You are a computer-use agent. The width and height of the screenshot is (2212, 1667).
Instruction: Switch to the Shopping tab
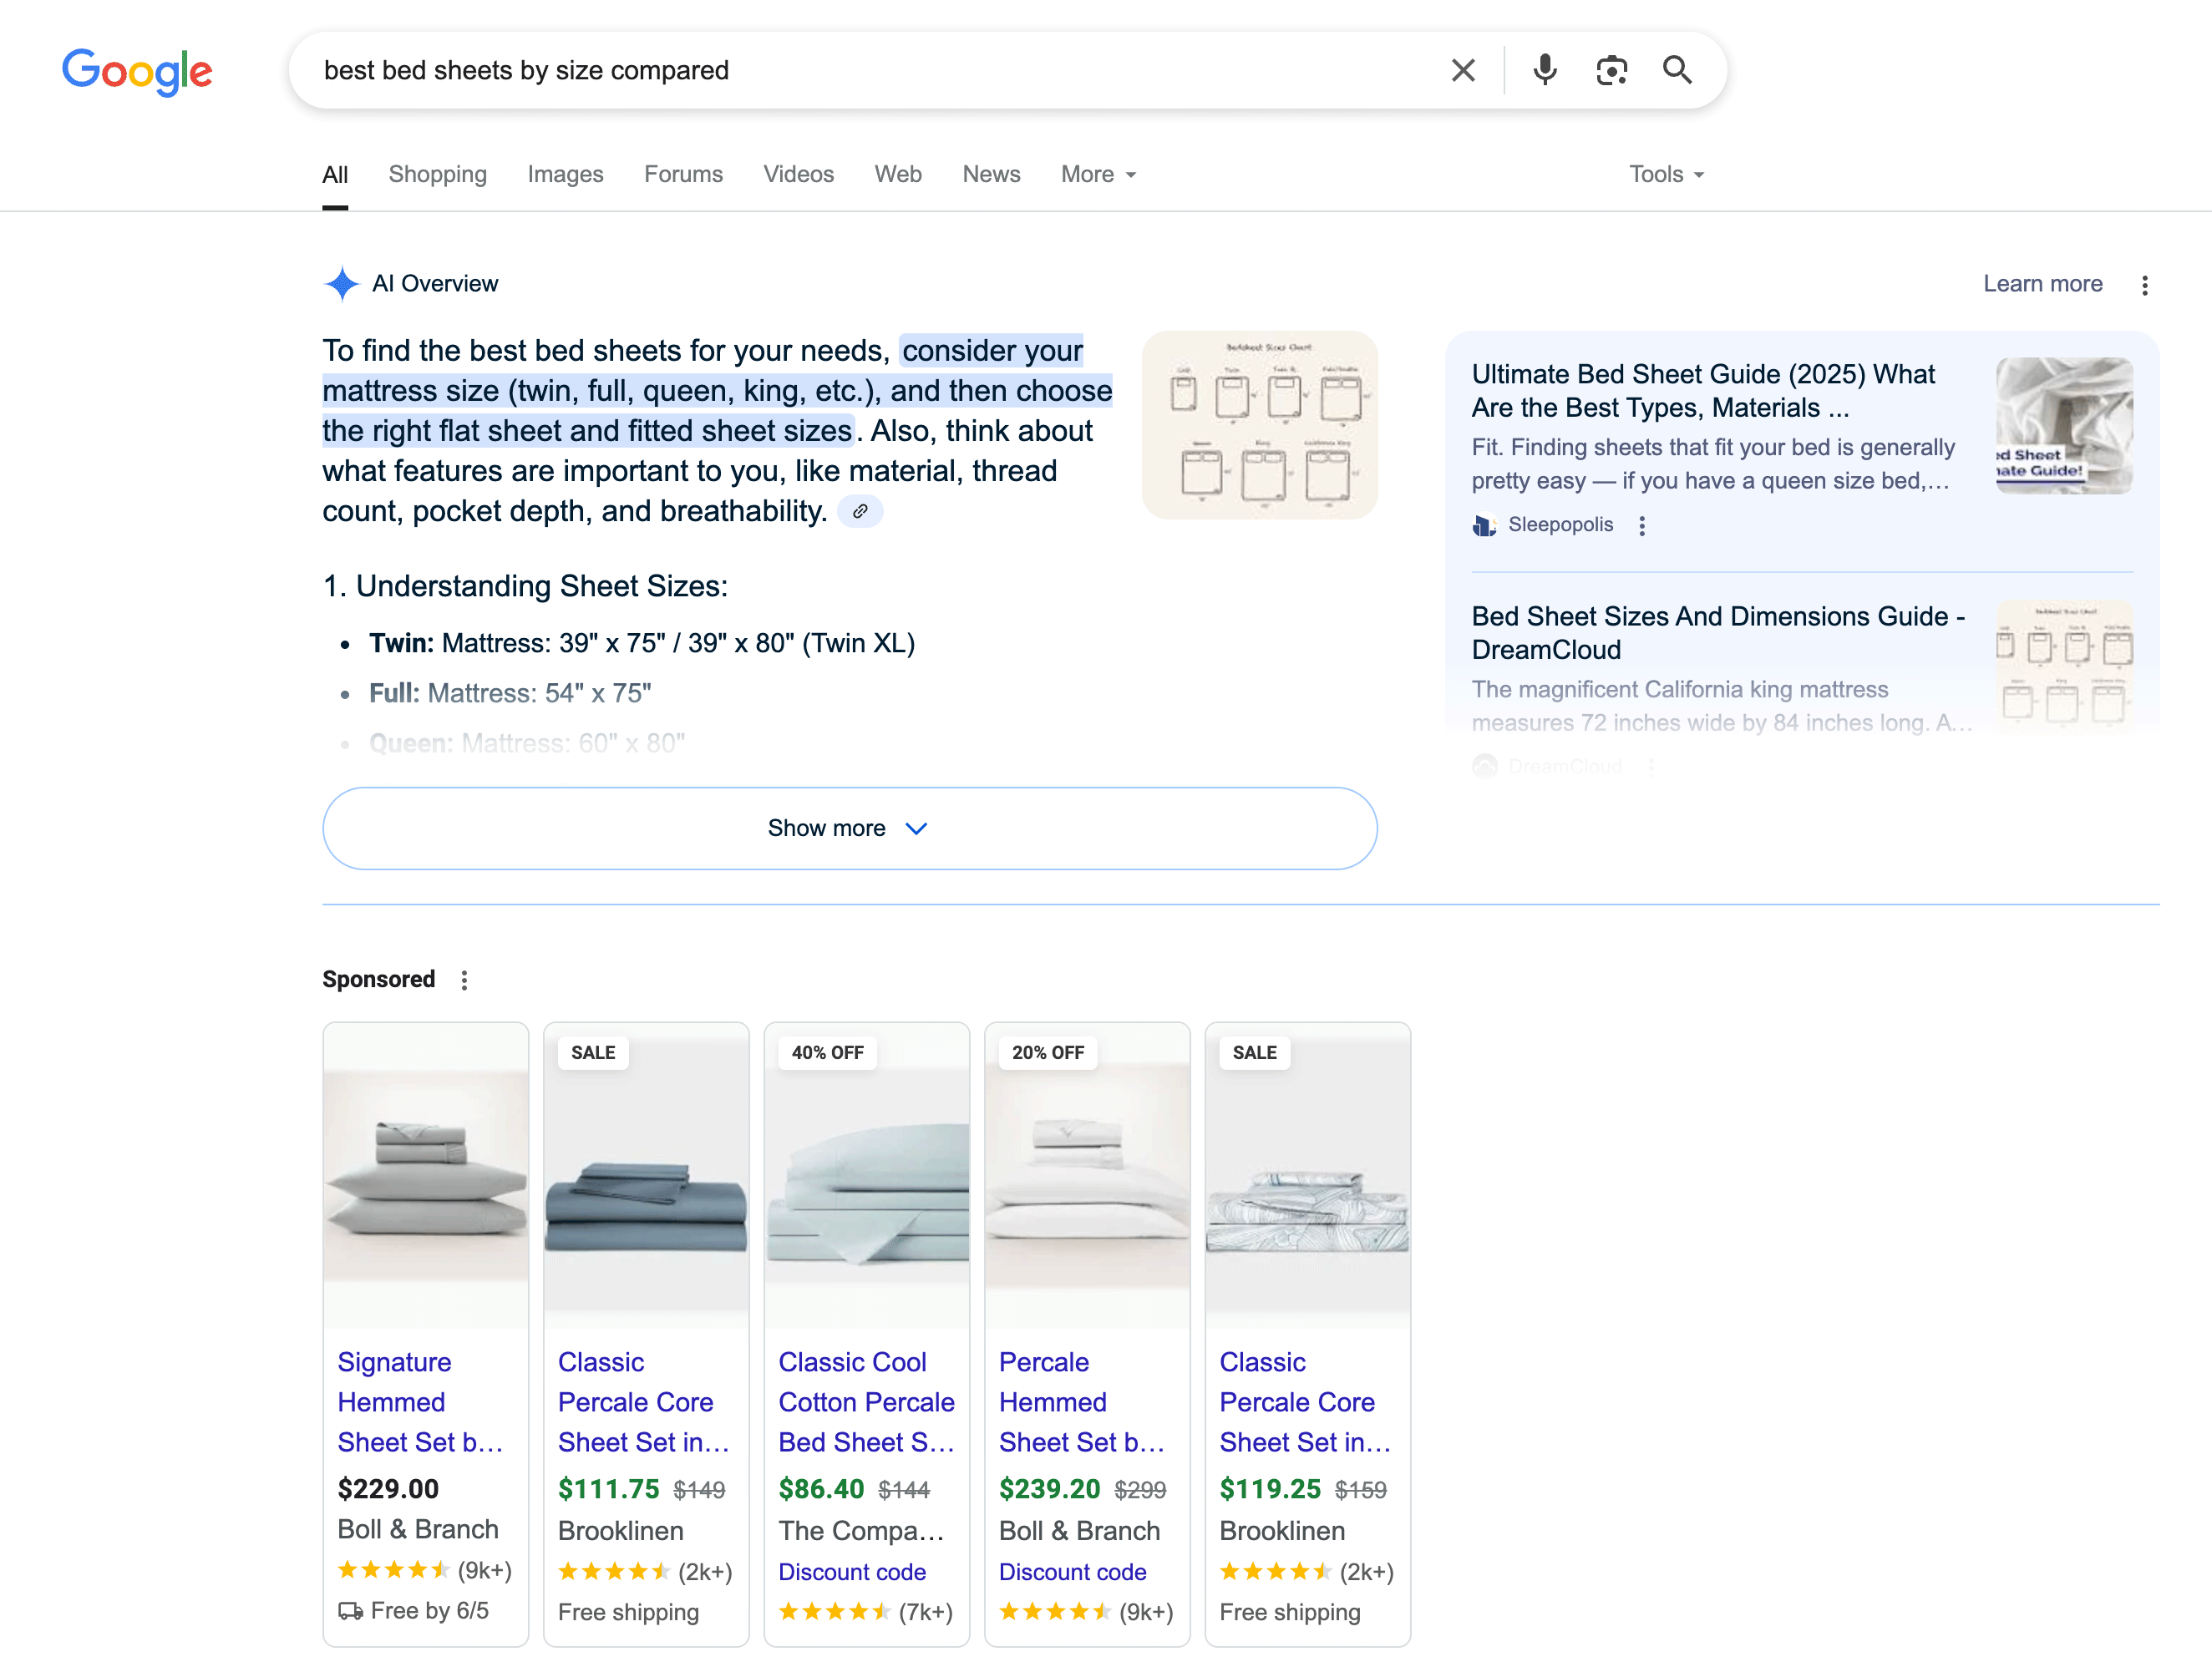pyautogui.click(x=437, y=174)
